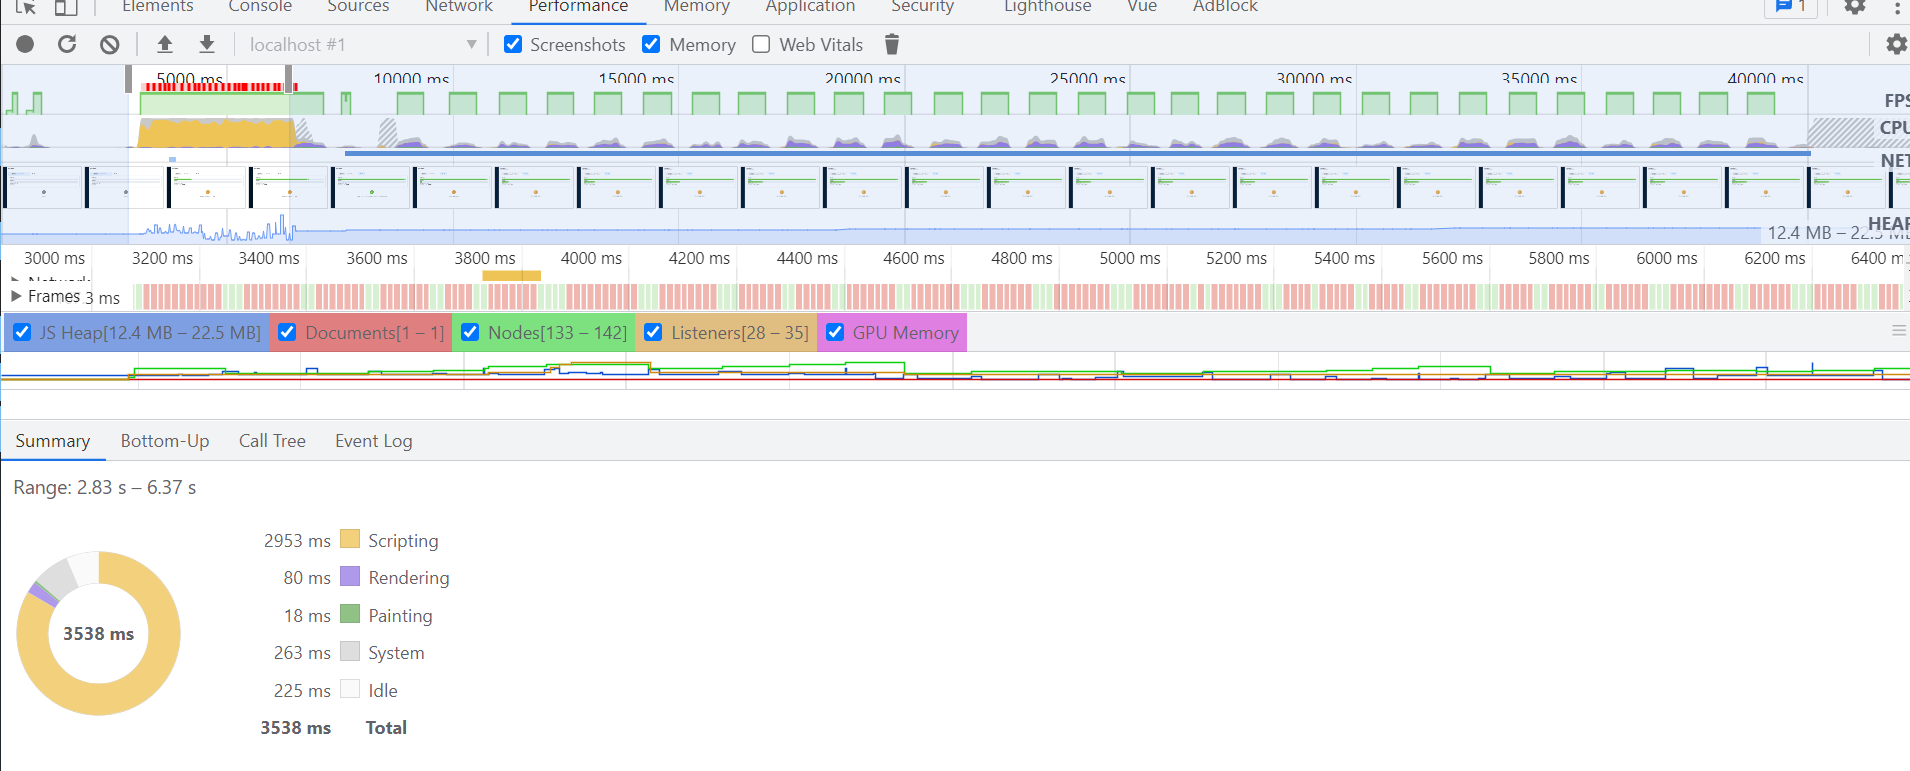Uncheck the Documents counter
This screenshot has width=1910, height=771.
[287, 333]
